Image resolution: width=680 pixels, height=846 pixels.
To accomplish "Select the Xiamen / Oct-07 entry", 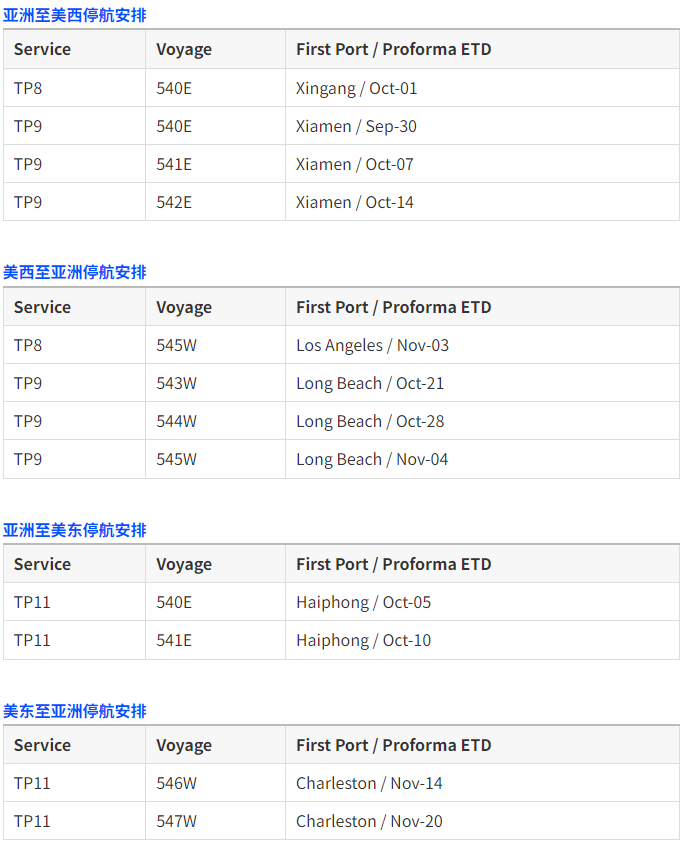I will 355,164.
